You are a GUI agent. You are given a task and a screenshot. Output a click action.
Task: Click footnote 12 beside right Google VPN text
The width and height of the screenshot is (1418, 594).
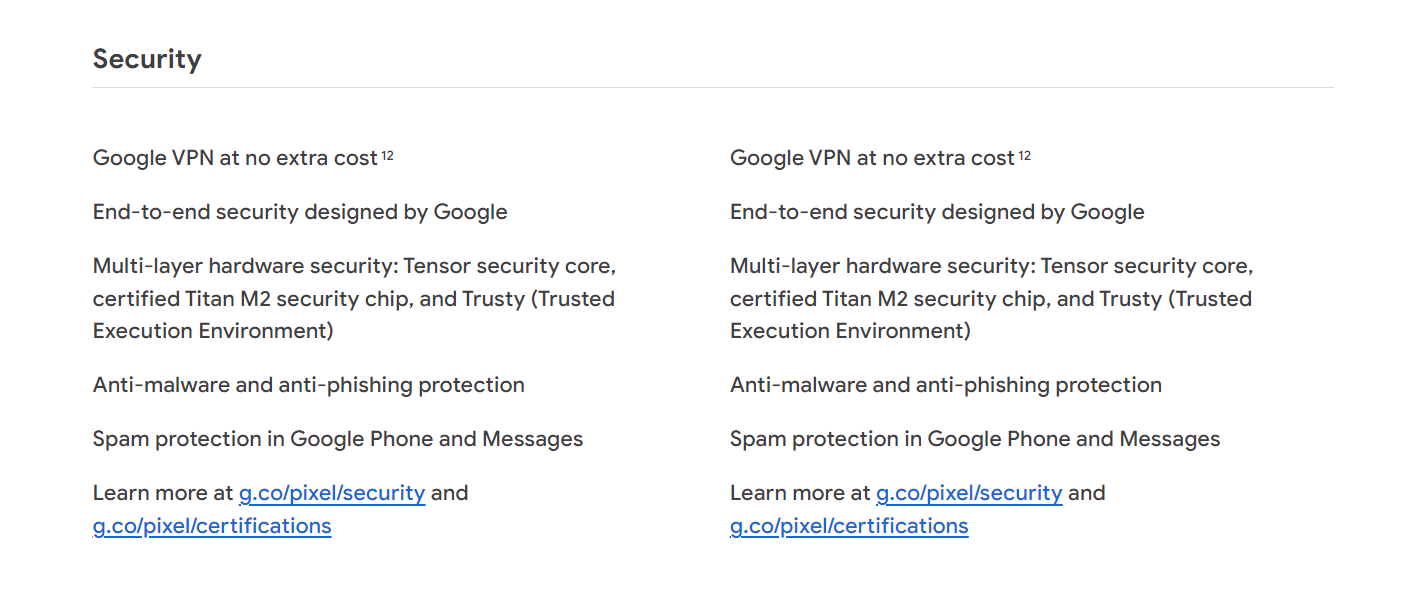(1024, 155)
